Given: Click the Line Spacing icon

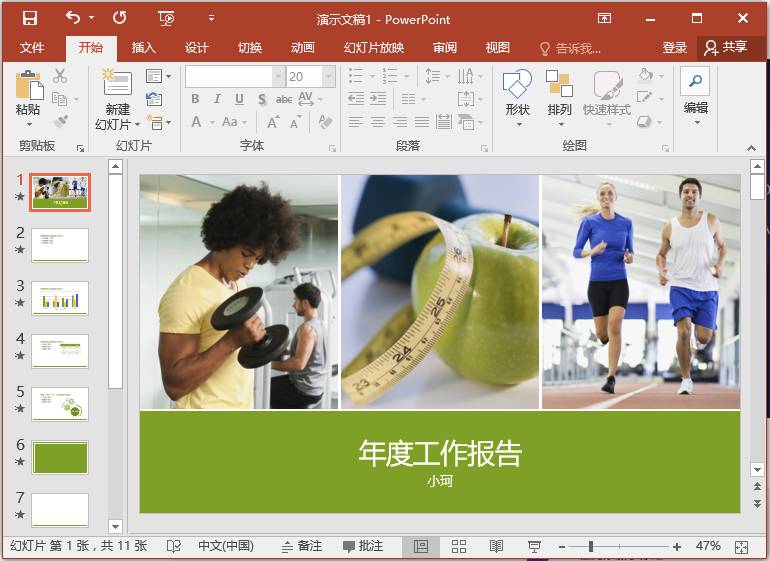Looking at the screenshot, I should coord(433,76).
